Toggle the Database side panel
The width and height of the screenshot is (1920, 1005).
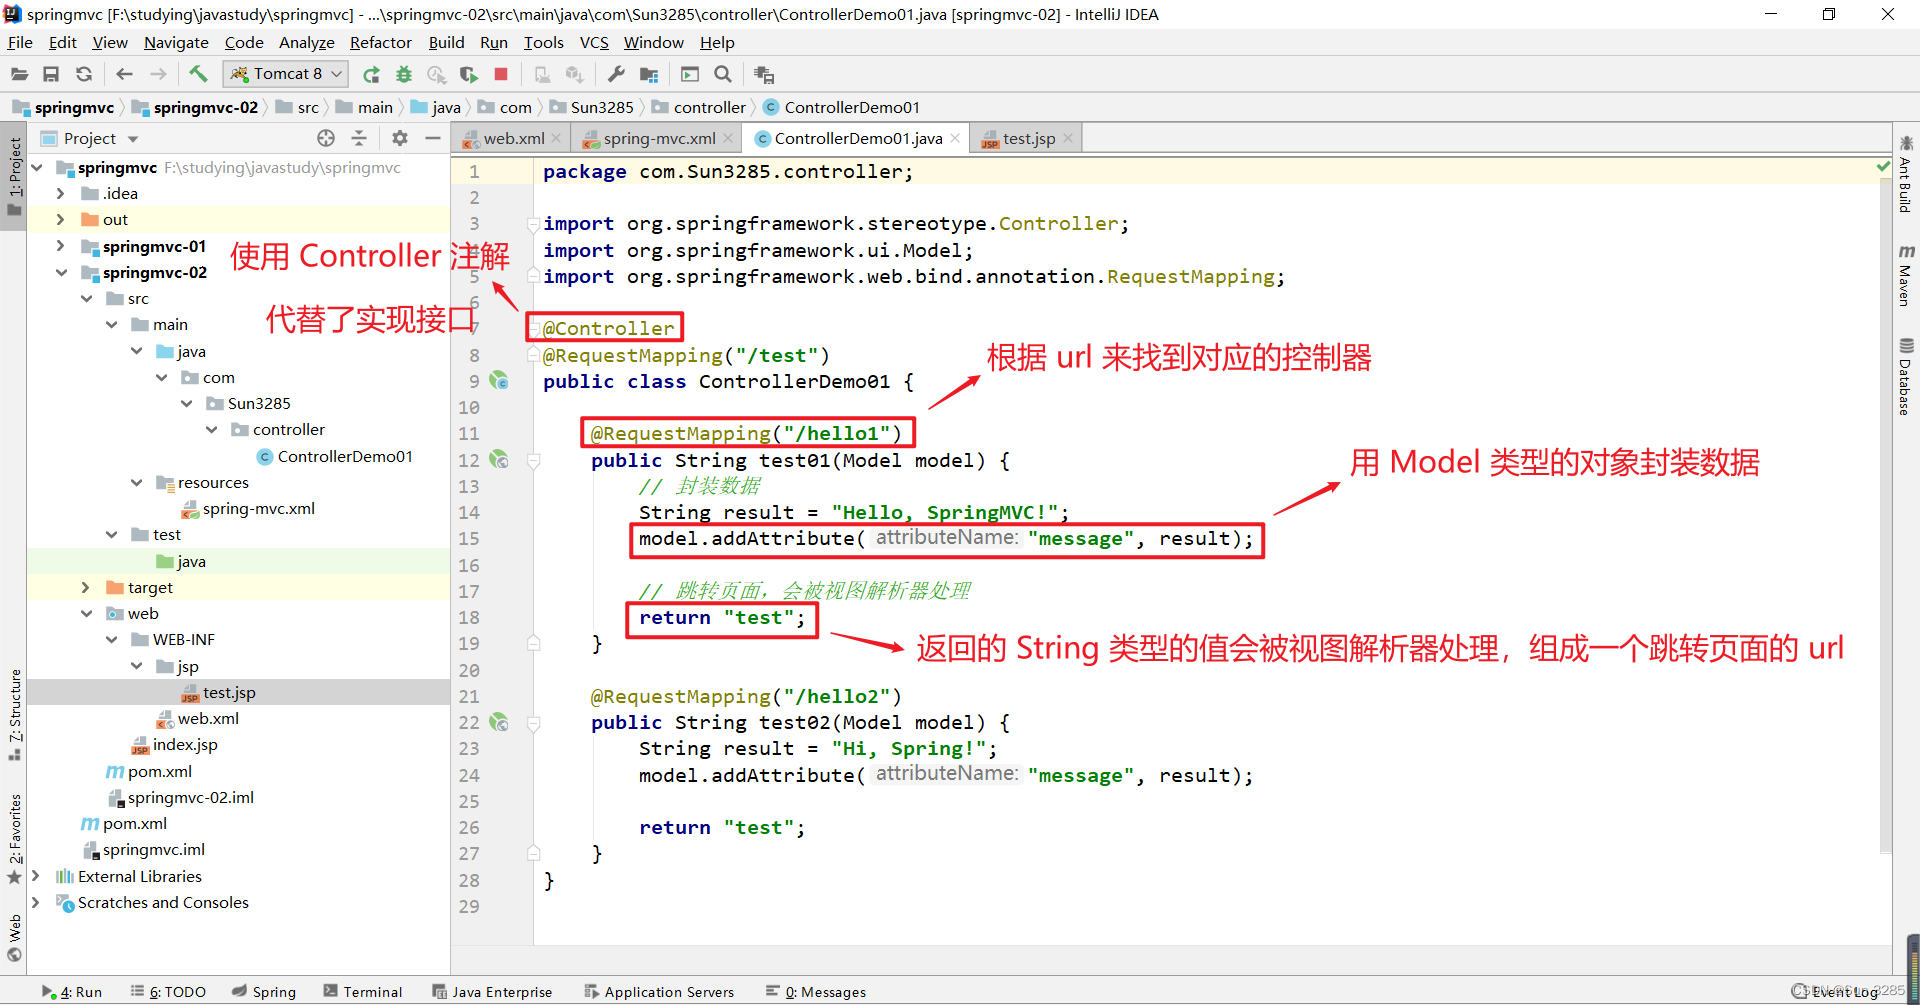(1906, 376)
